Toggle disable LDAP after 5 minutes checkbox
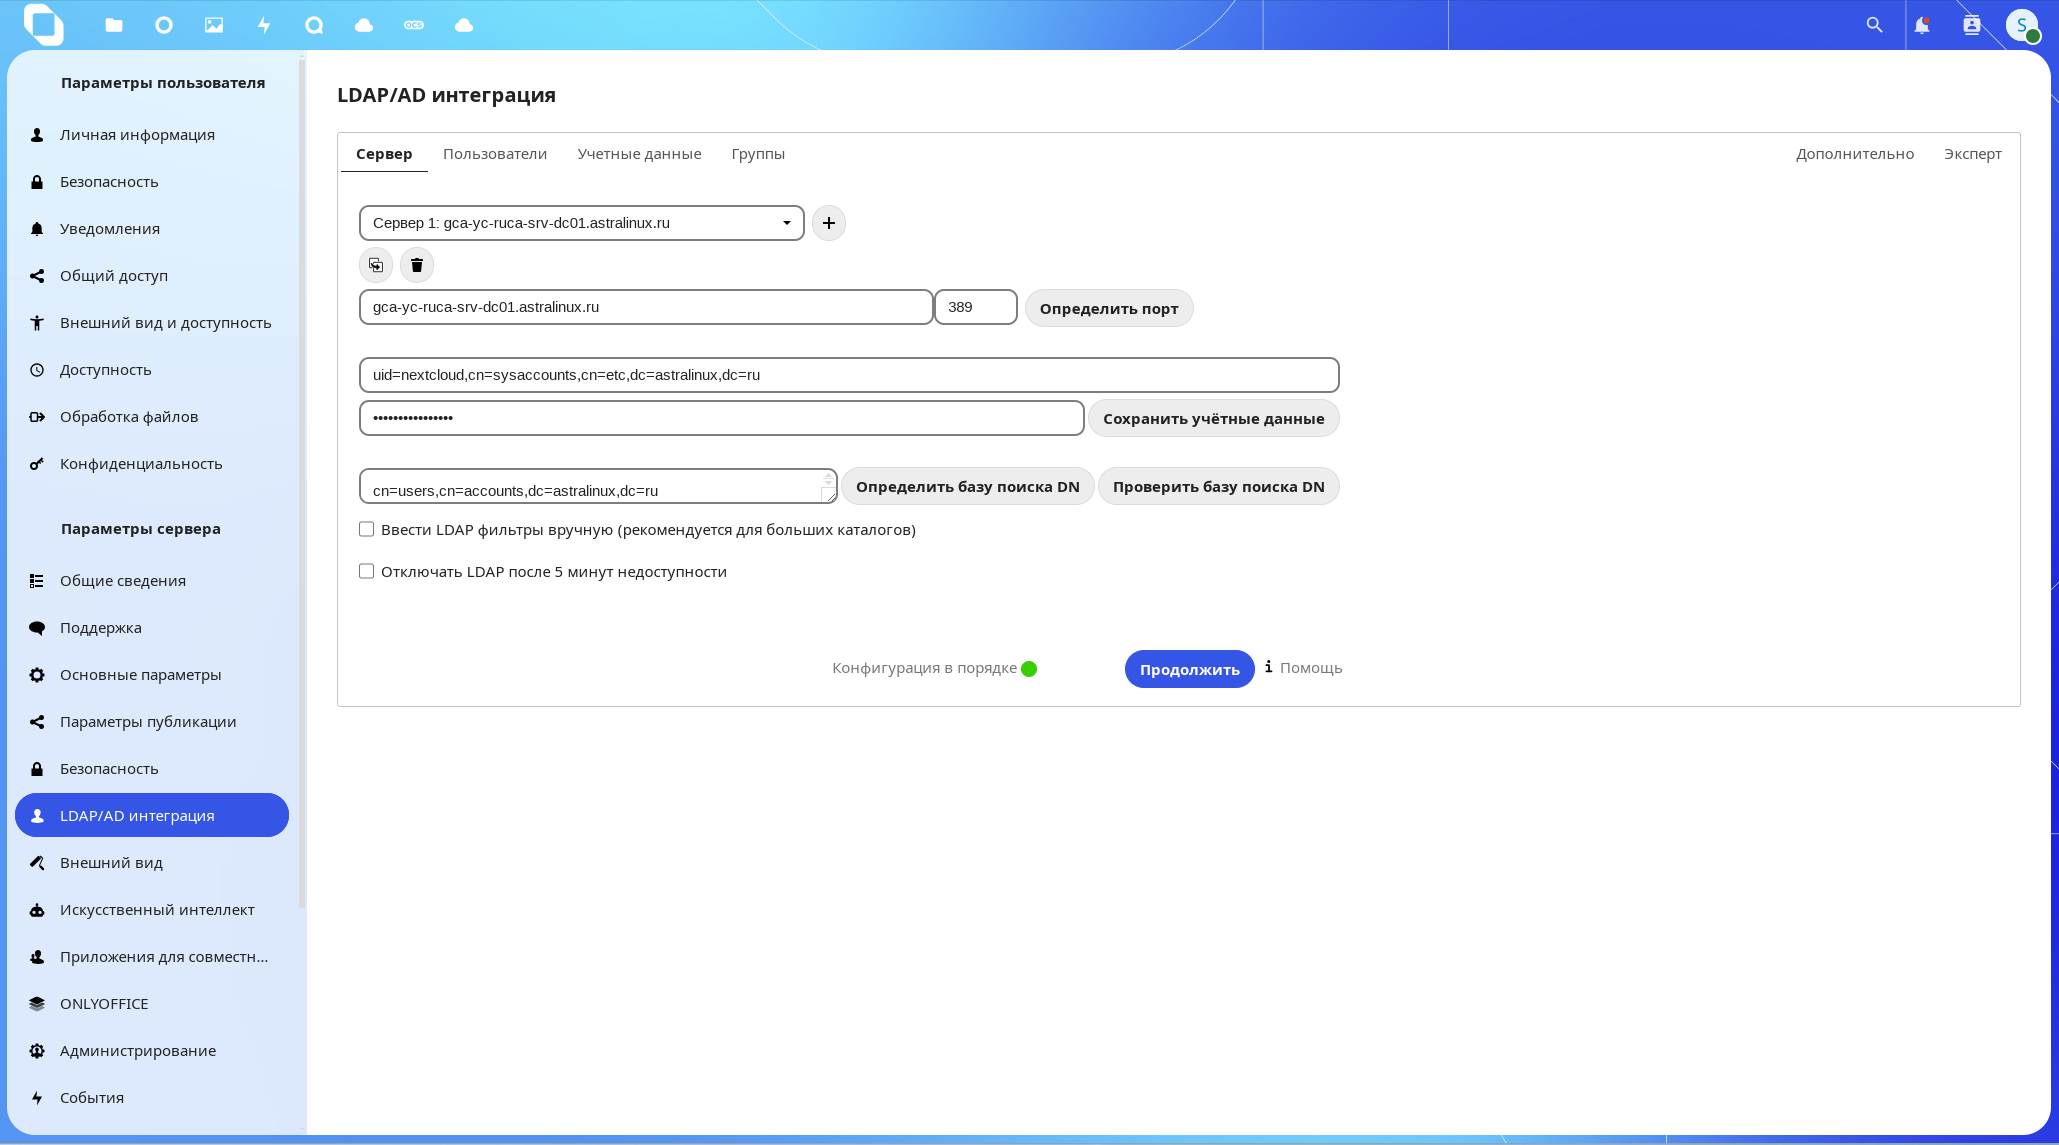The width and height of the screenshot is (2059, 1145). point(367,572)
